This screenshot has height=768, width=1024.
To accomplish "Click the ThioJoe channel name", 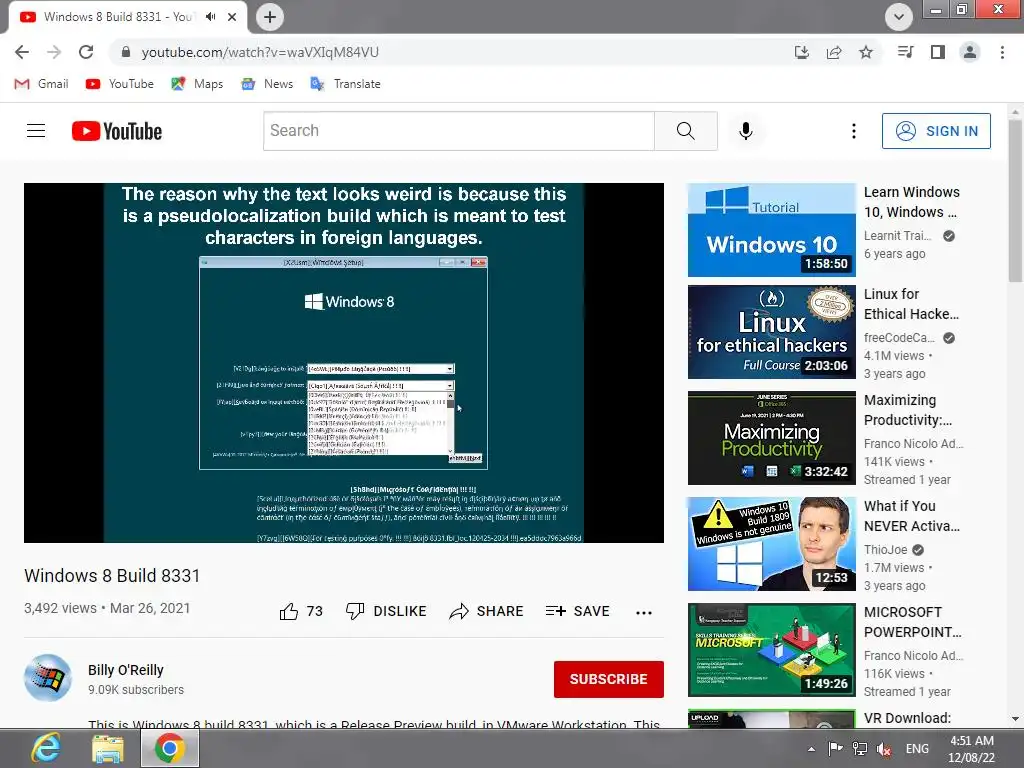I will (x=886, y=550).
